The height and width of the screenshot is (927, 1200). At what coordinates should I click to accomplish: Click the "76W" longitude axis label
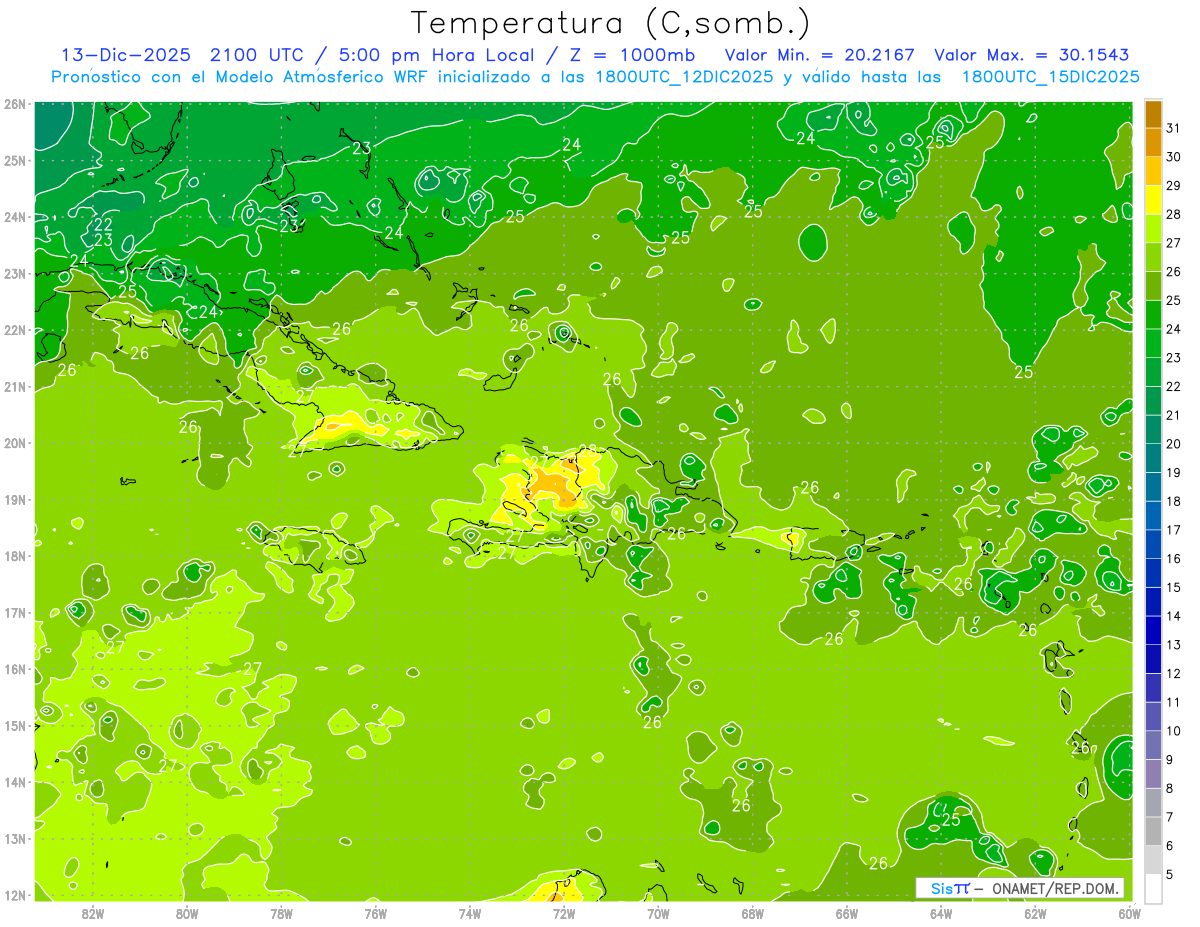[x=375, y=913]
